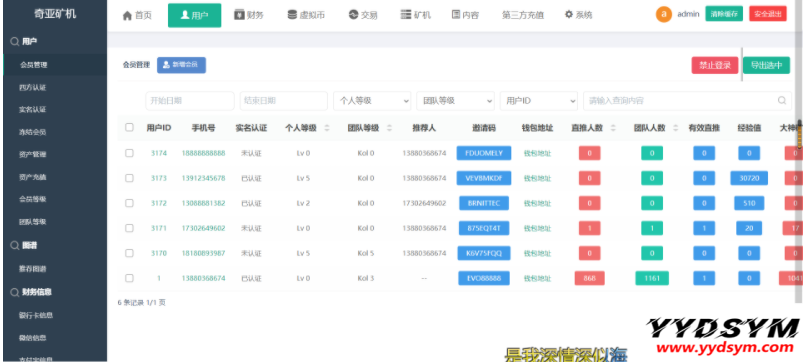811x362 pixels.
Task: Click the home icon for 首页
Action: pos(127,16)
